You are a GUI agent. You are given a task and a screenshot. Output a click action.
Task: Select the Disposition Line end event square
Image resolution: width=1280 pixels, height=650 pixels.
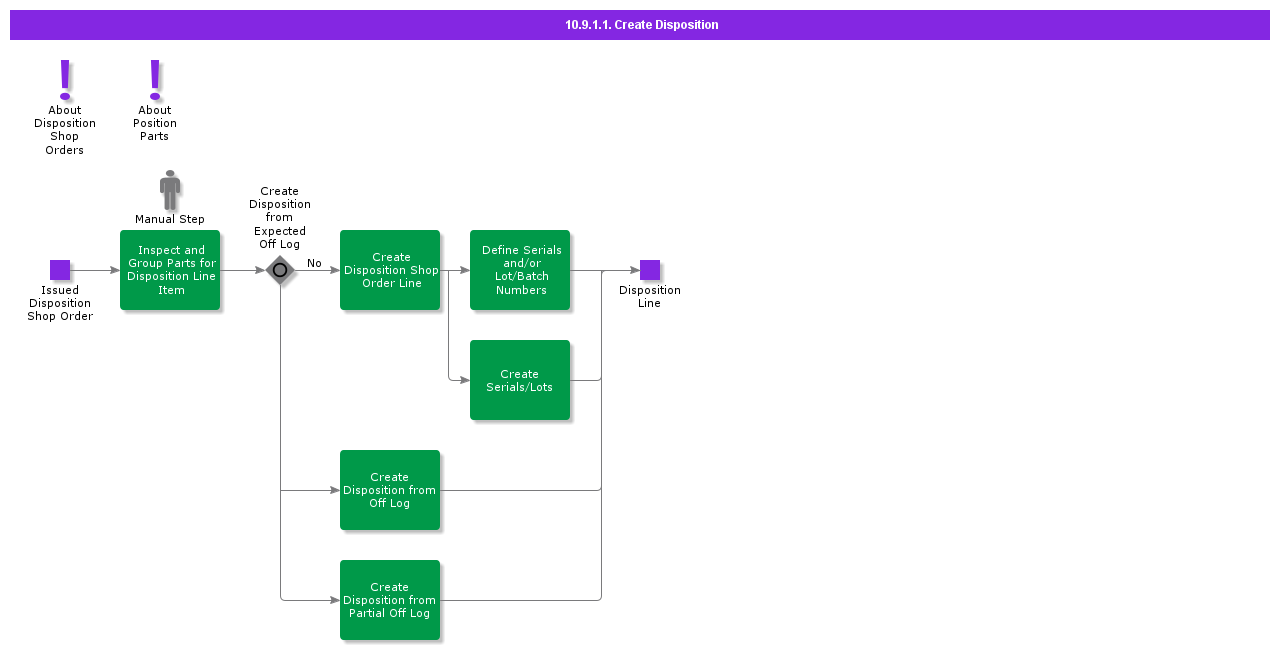[650, 270]
